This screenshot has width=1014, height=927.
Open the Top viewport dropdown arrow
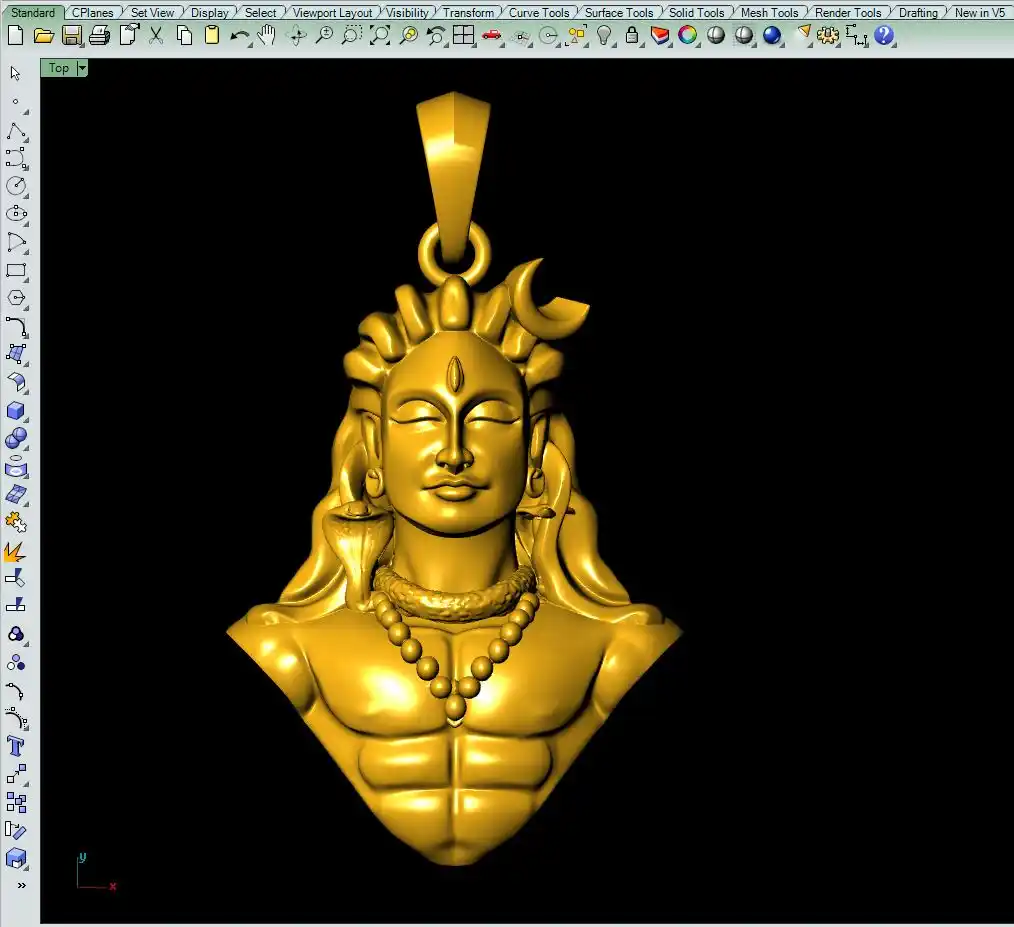[x=82, y=68]
